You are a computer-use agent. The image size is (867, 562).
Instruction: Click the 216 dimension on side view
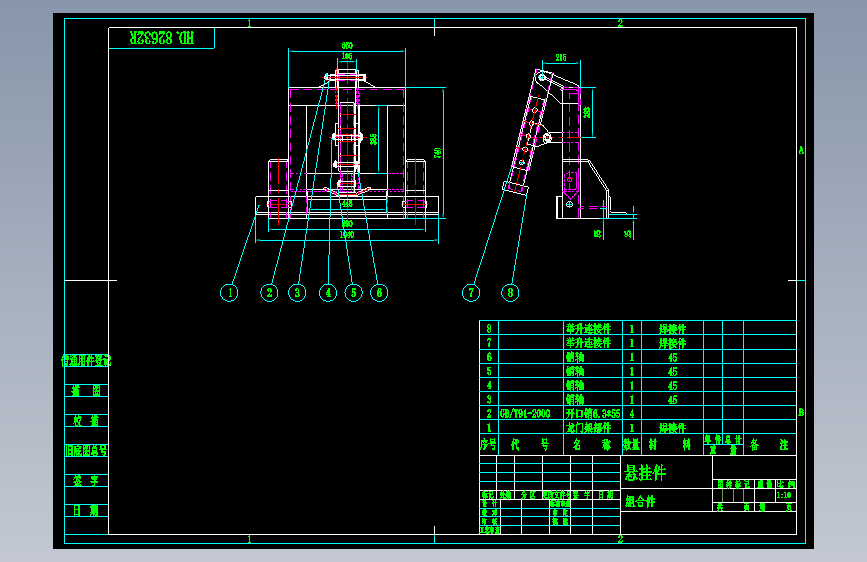[561, 58]
